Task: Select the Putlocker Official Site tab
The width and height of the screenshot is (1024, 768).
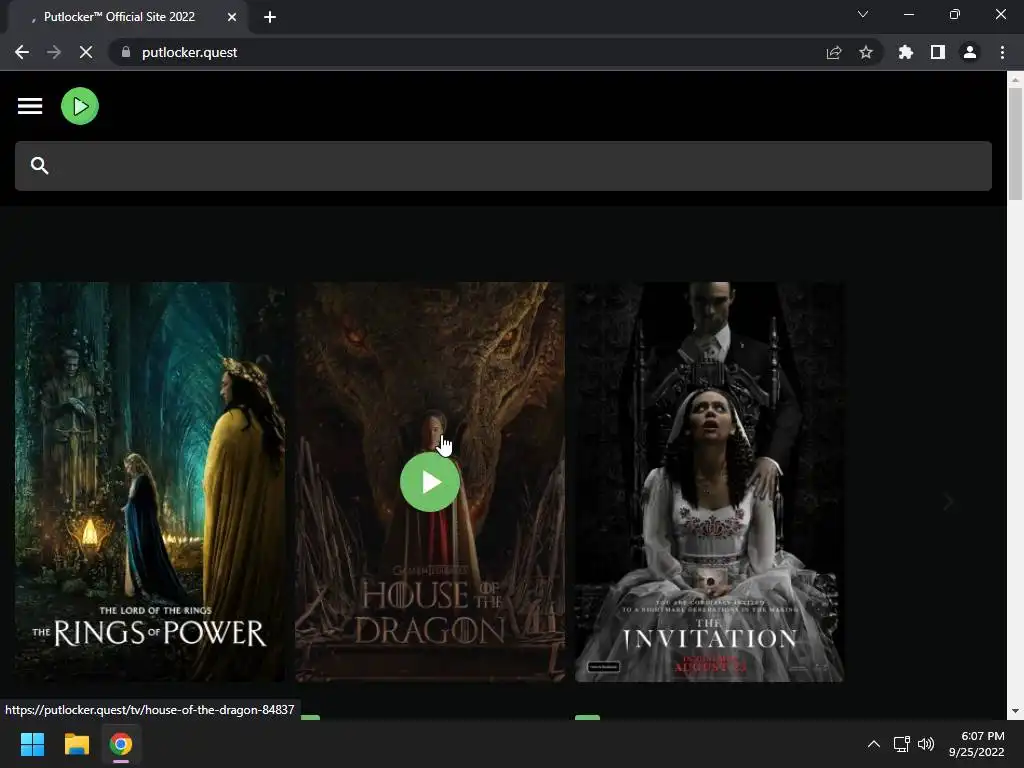Action: tap(120, 17)
